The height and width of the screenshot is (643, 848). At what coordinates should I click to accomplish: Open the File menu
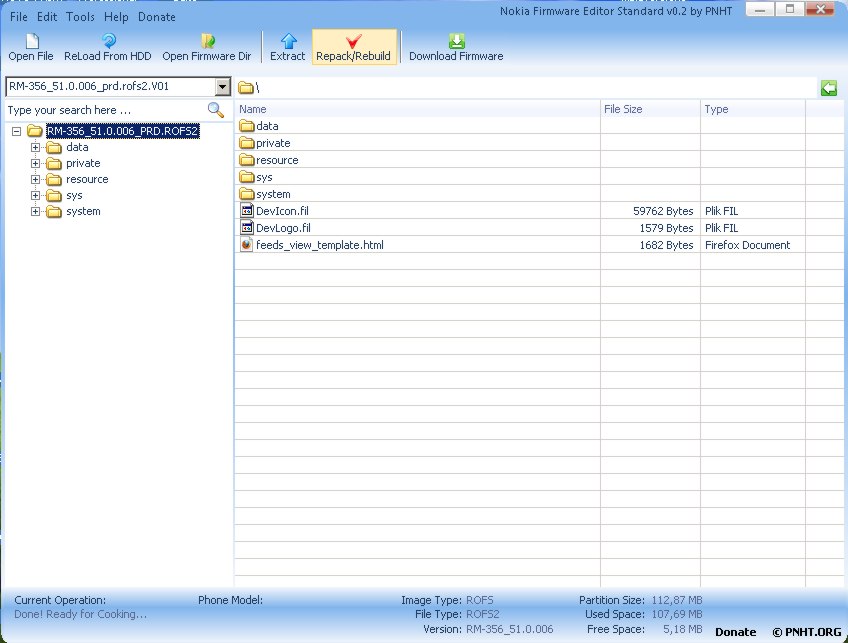18,17
